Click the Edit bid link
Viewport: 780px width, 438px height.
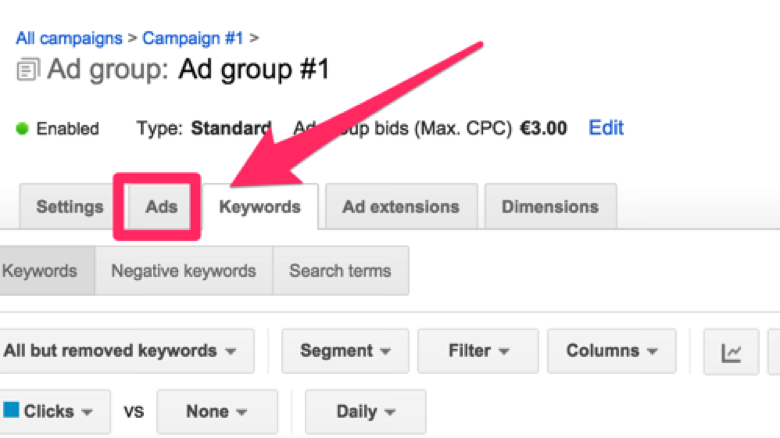coord(606,128)
